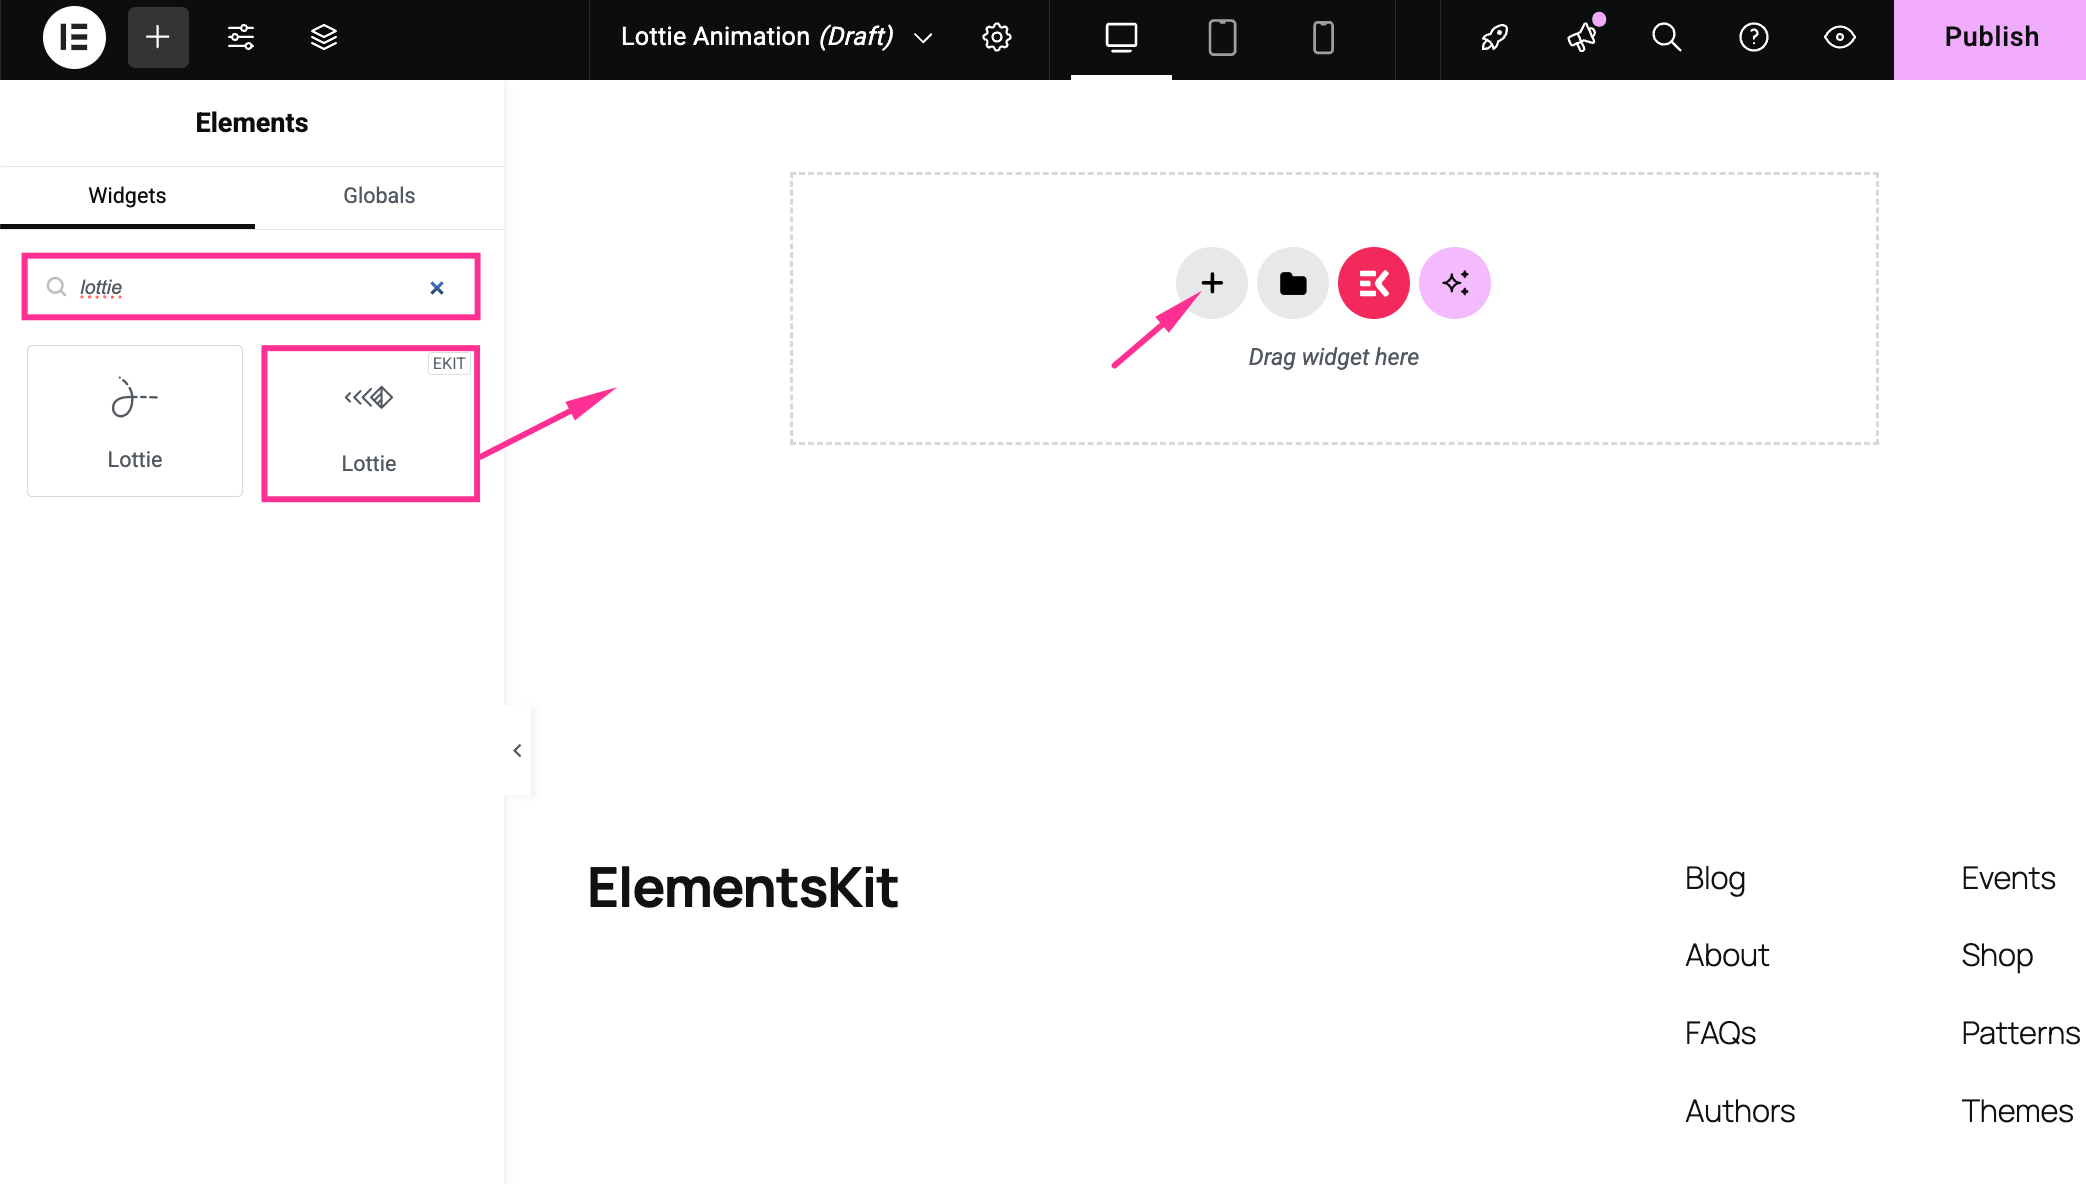Screen dimensions: 2086x1184
Task: Switch to the Globals tab
Action: [x=378, y=196]
